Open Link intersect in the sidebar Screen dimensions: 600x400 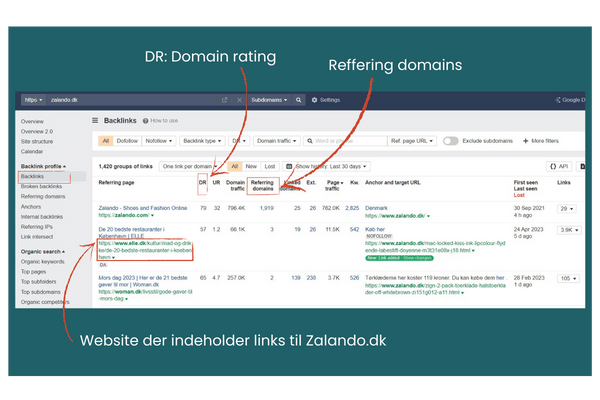(x=37, y=237)
